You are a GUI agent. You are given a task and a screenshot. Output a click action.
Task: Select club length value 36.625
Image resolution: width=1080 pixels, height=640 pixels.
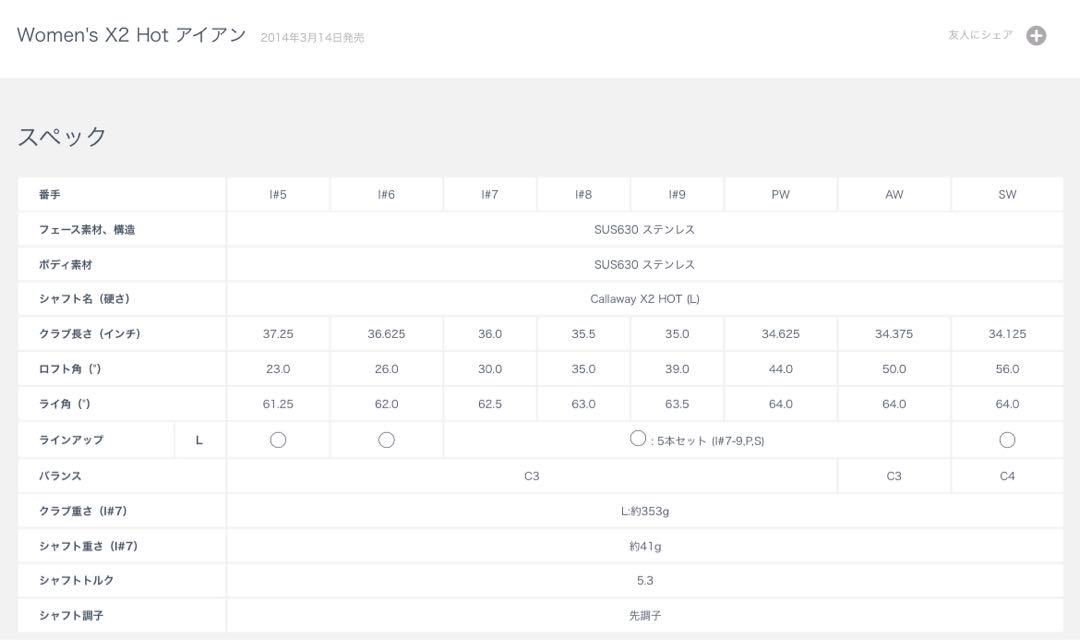point(386,333)
